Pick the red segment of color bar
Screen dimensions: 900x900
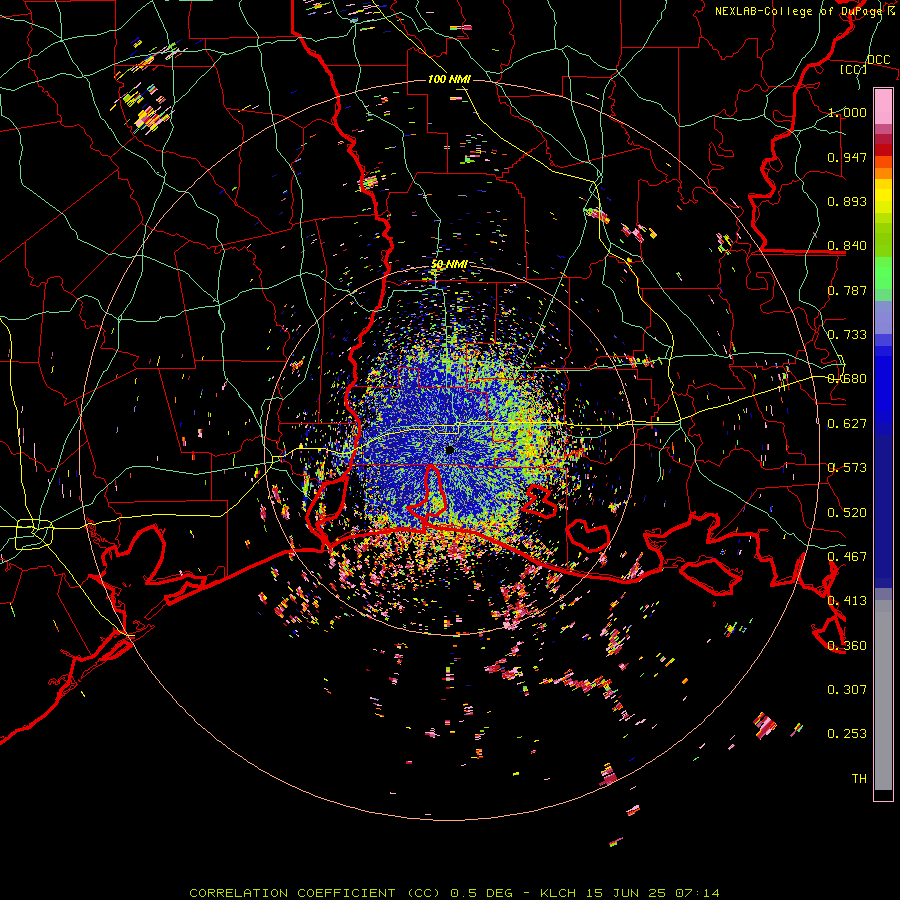tap(883, 149)
